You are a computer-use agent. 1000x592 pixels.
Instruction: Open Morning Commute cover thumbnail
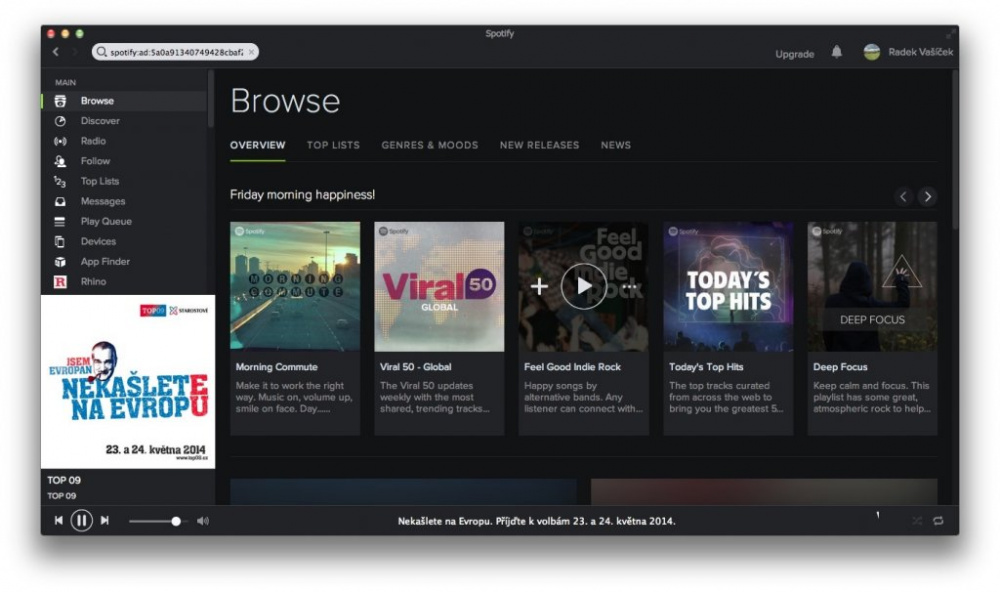point(295,286)
